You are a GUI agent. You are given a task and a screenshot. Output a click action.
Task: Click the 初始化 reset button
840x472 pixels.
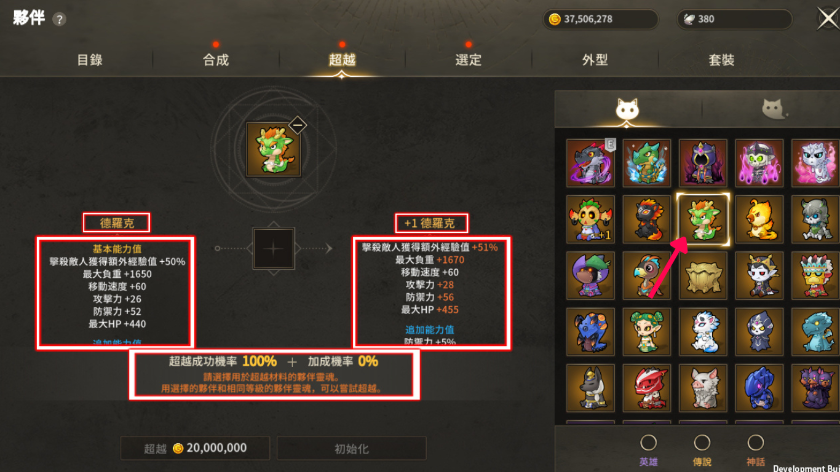coord(351,448)
